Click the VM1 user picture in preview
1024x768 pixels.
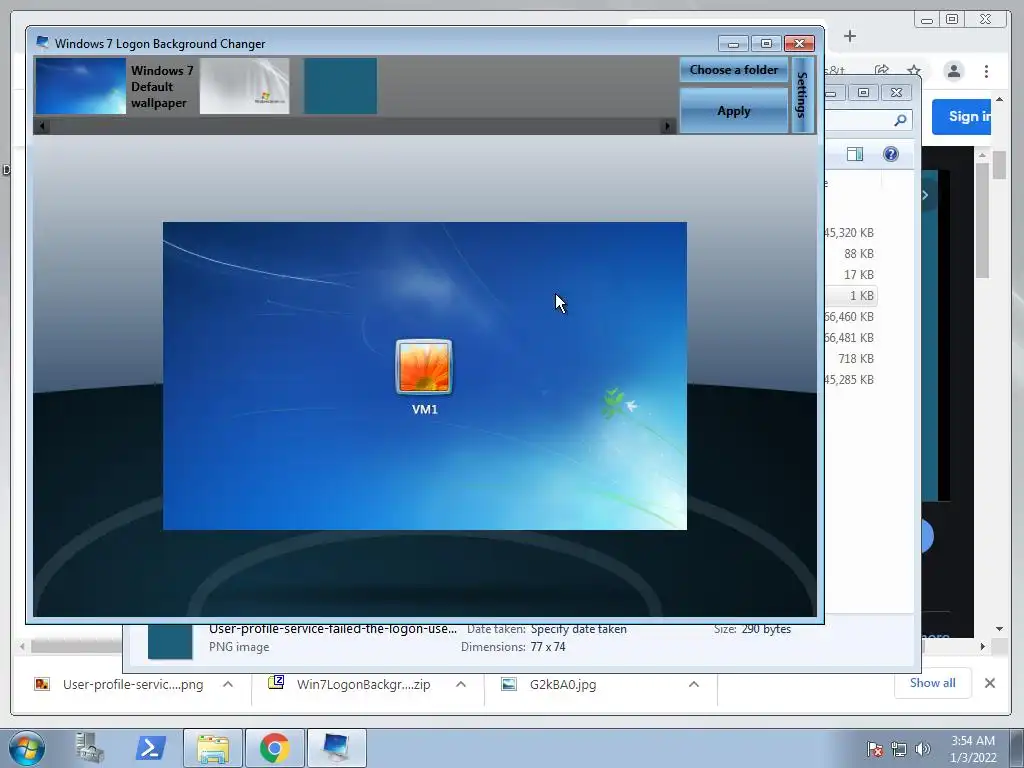pyautogui.click(x=424, y=367)
